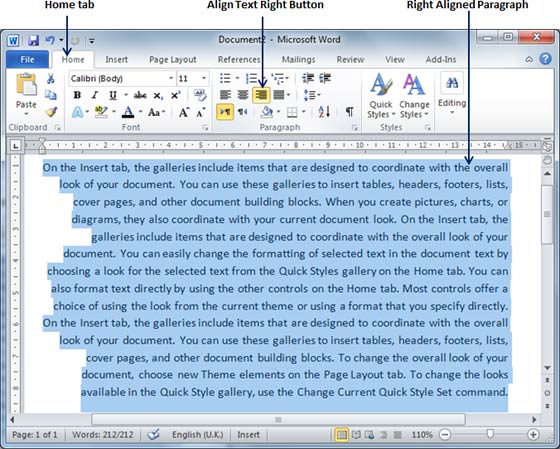Toggle Italic formatting
The height and width of the screenshot is (449, 560).
(x=95, y=95)
